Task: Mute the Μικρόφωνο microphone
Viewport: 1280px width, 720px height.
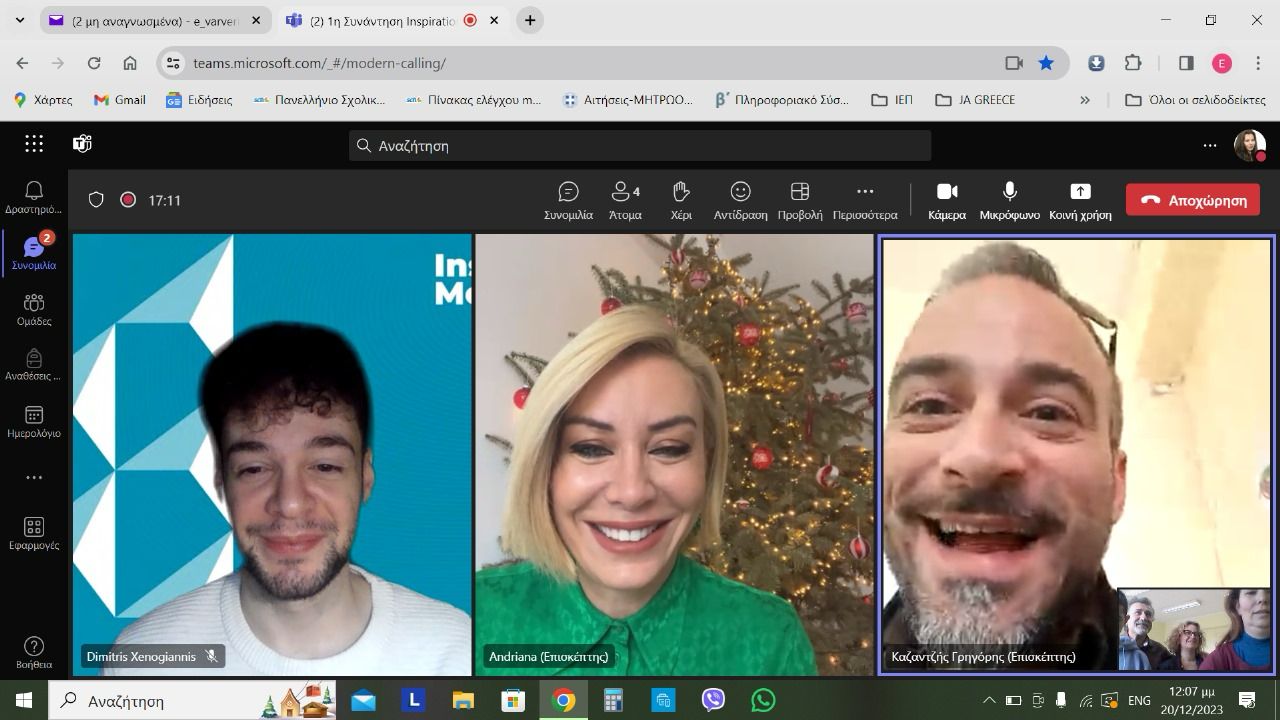Action: click(x=1009, y=200)
